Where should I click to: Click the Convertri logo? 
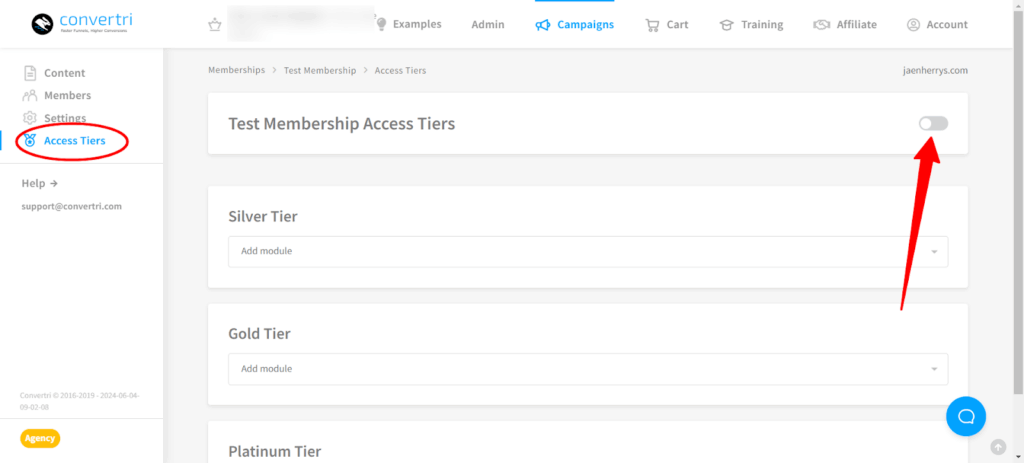80,23
